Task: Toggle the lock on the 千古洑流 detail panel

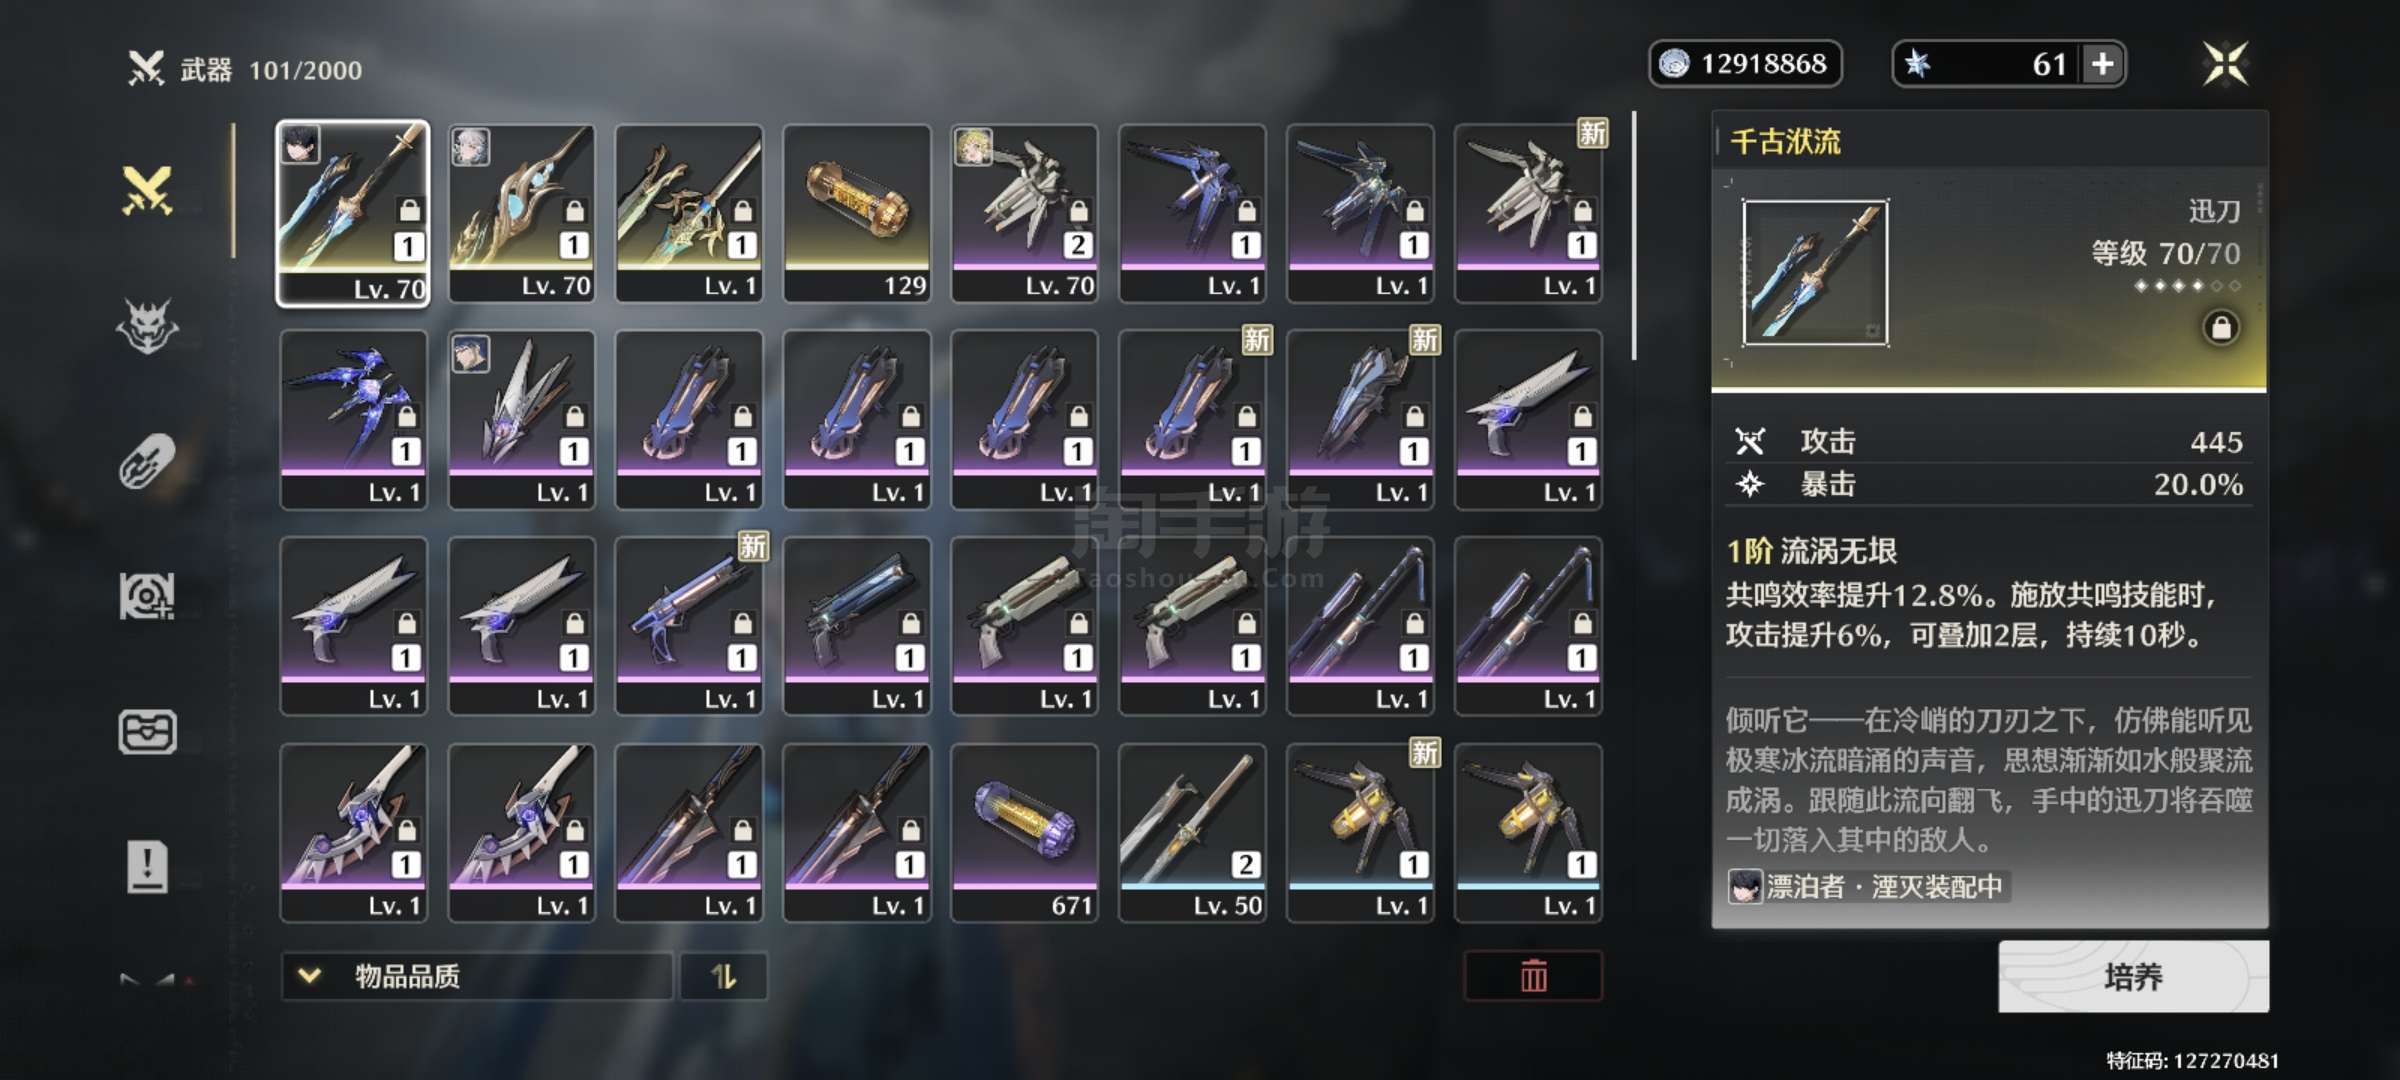Action: [x=2221, y=328]
